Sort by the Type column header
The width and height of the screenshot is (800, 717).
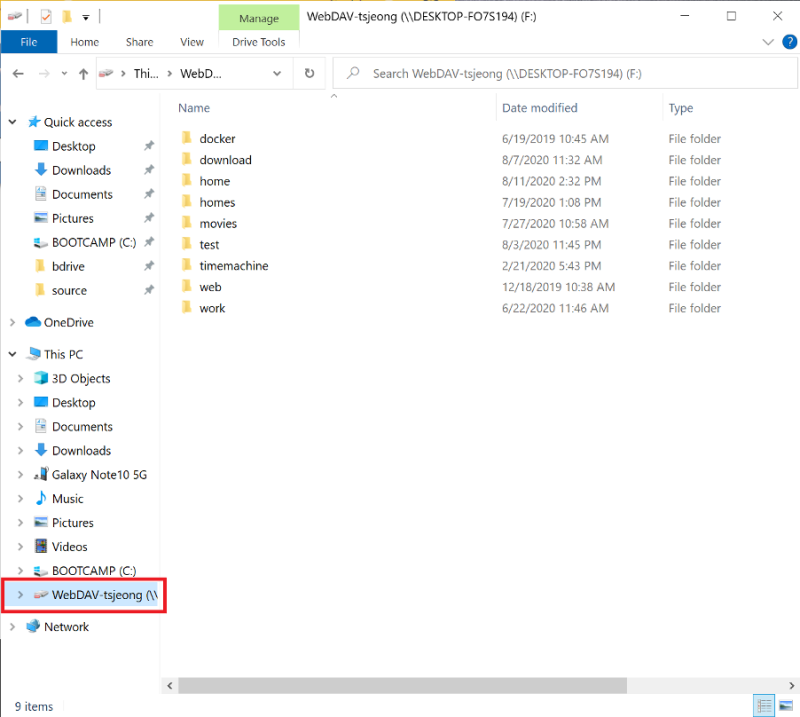(x=681, y=108)
